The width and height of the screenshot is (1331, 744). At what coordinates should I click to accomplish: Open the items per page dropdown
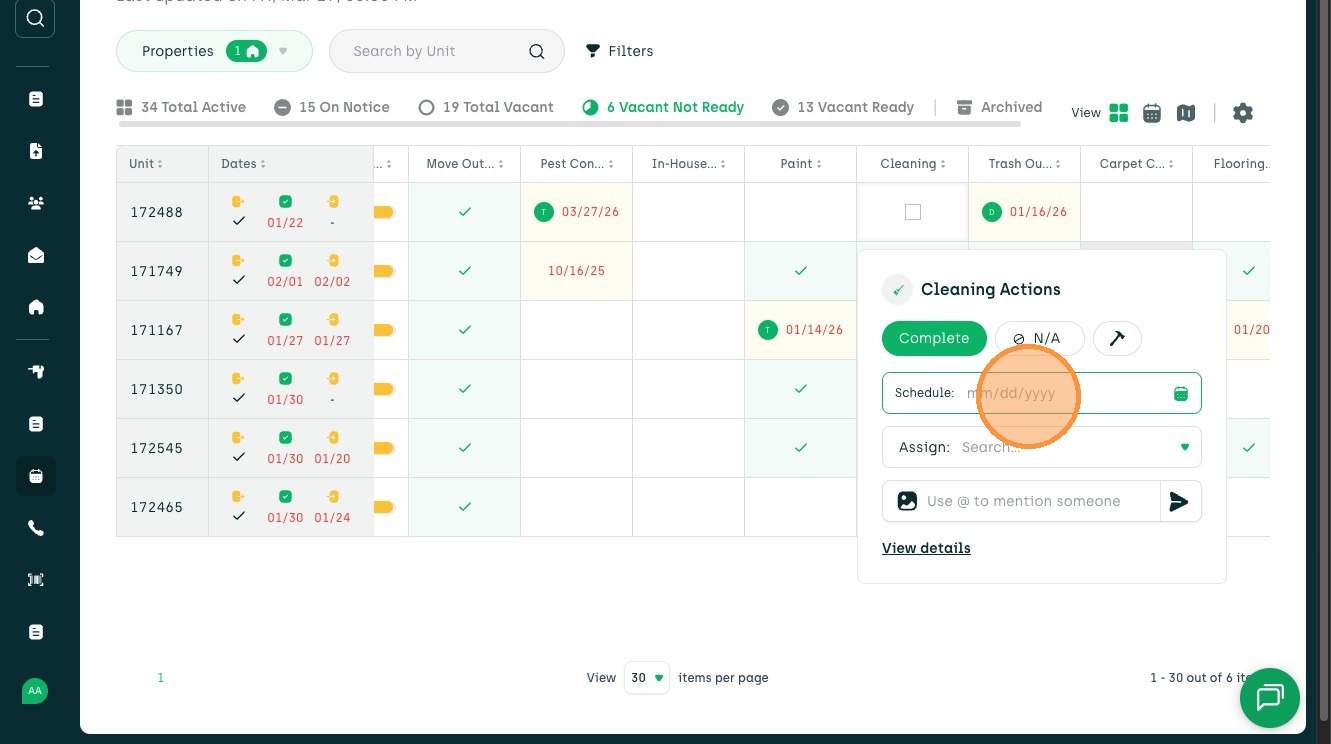click(646, 677)
